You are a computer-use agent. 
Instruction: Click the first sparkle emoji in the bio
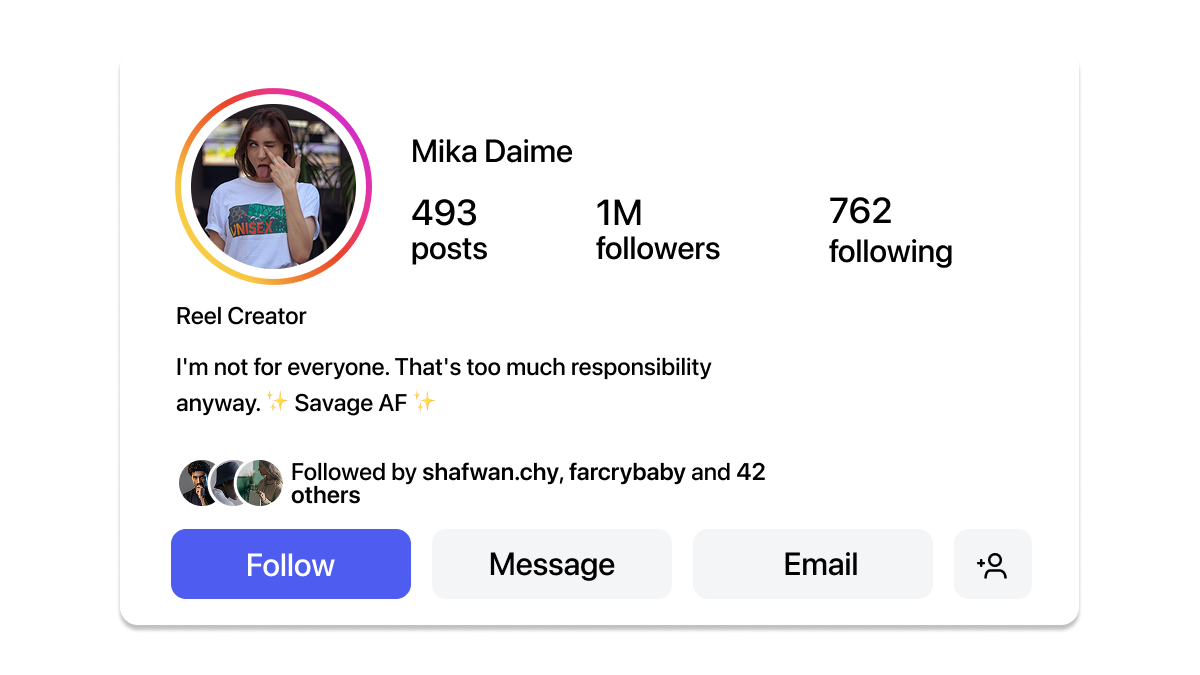pyautogui.click(x=276, y=402)
